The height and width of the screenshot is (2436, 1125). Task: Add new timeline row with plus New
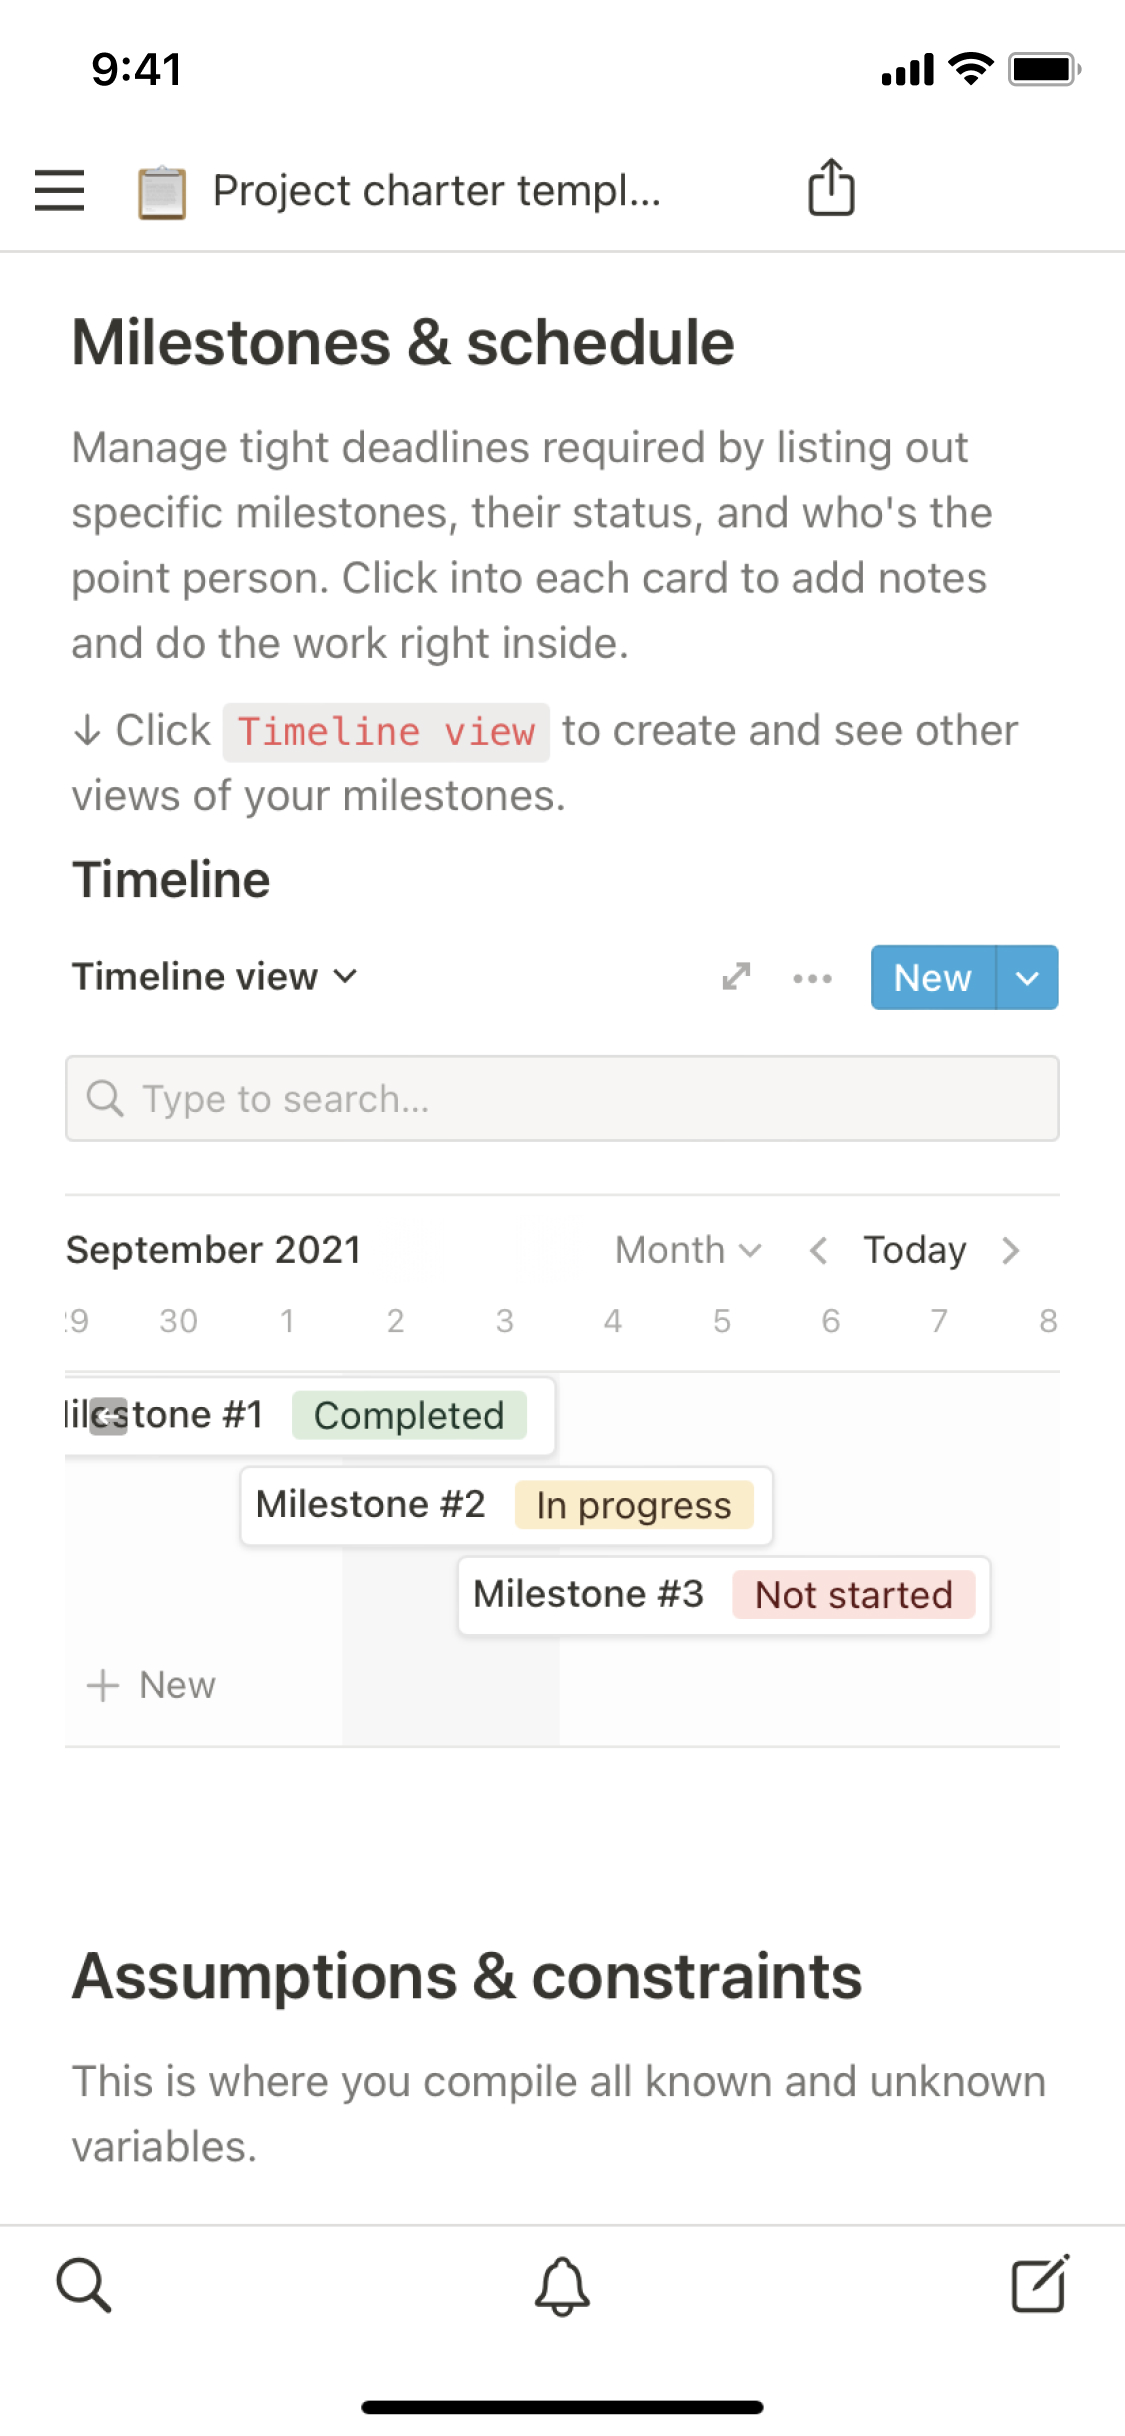(152, 1685)
